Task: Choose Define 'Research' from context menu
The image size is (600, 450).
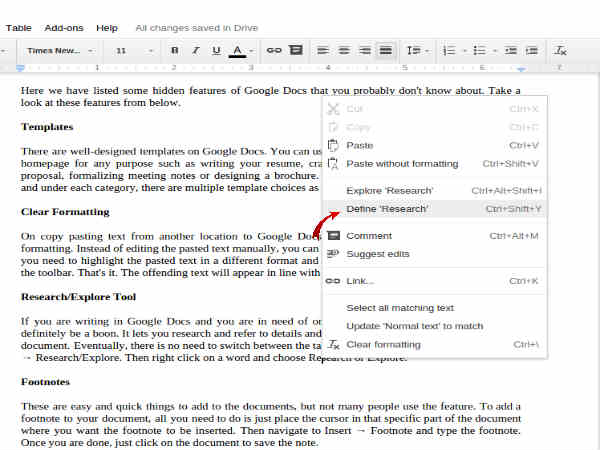Action: 387,208
